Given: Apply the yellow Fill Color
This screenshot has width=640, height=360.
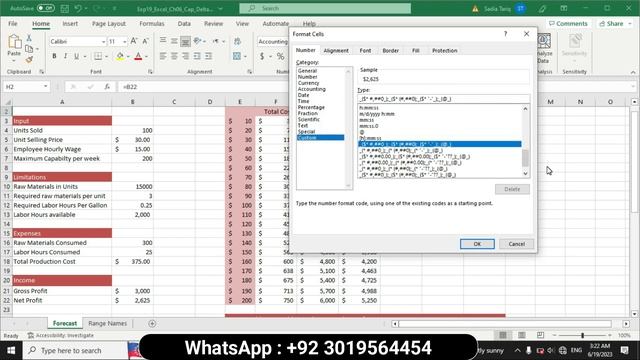Looking at the screenshot, I should (x=120, y=56).
